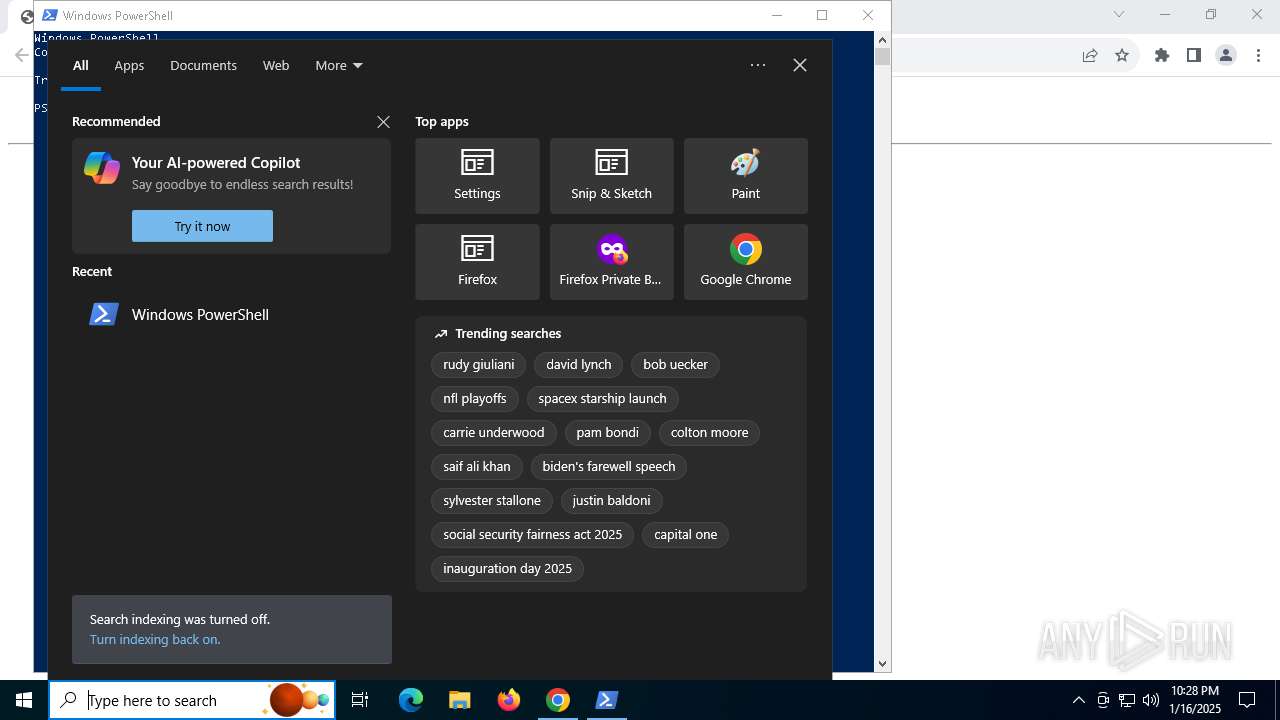Click PowerShell scrollbar up arrow

tap(883, 40)
